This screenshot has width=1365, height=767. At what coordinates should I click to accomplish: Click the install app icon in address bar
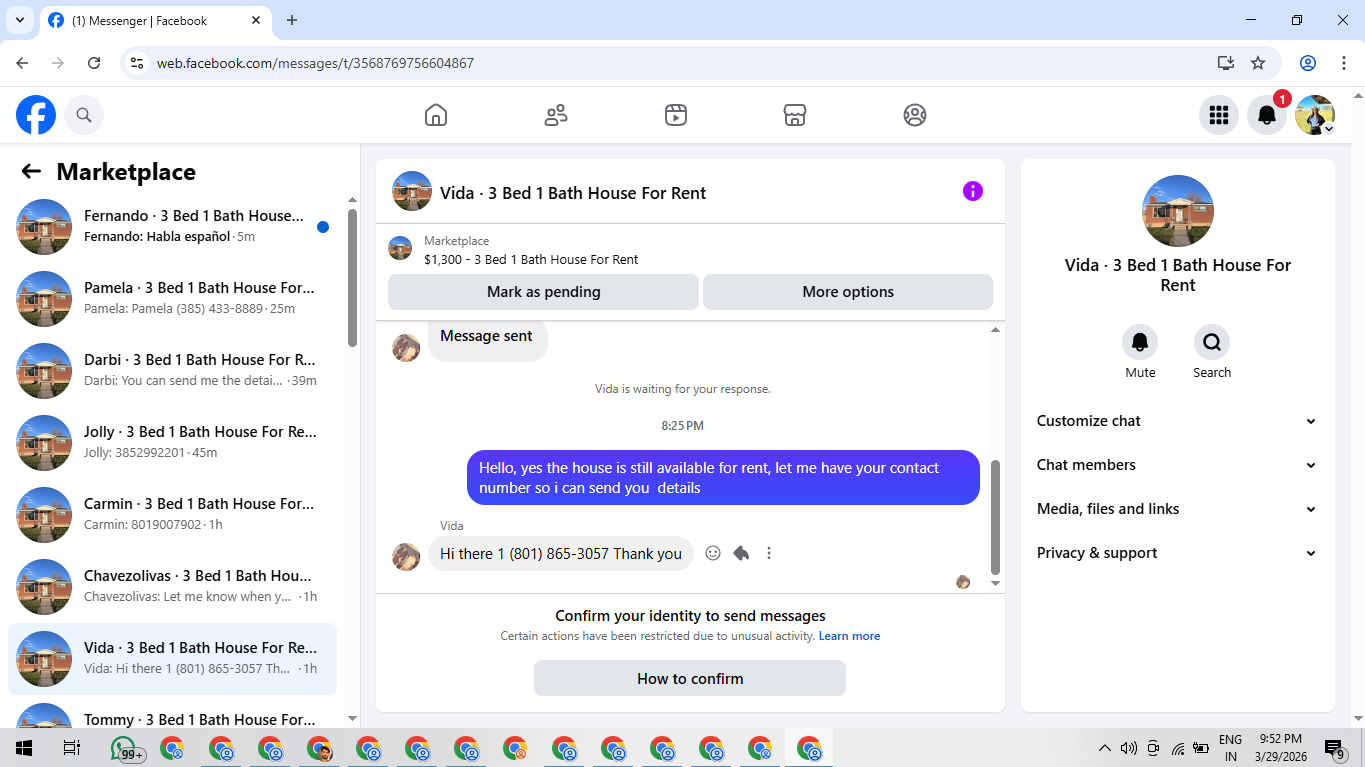pos(1226,63)
